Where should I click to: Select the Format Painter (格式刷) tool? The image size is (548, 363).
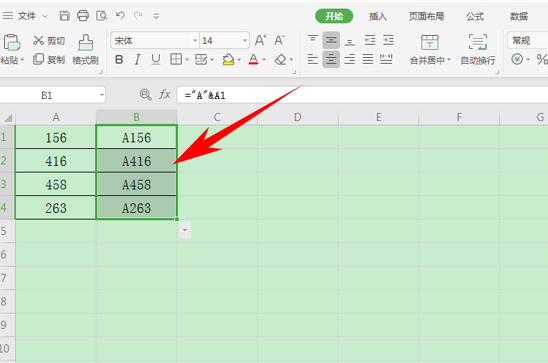85,49
